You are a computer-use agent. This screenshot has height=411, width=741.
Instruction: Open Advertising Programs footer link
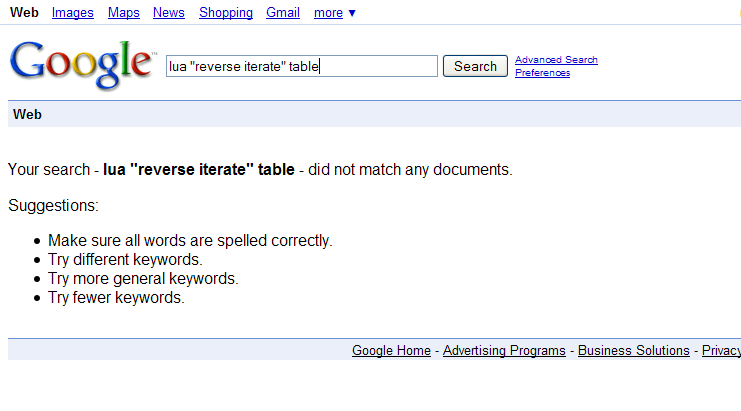click(x=504, y=351)
